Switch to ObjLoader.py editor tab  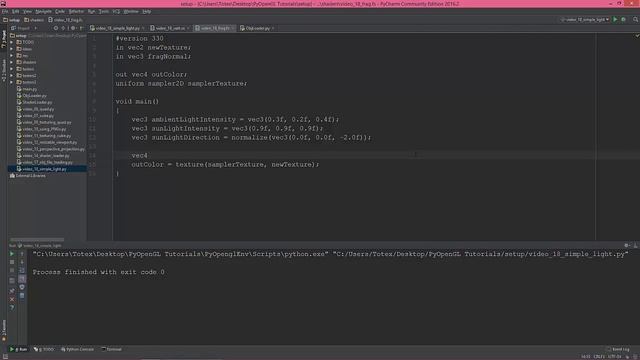[257, 28]
